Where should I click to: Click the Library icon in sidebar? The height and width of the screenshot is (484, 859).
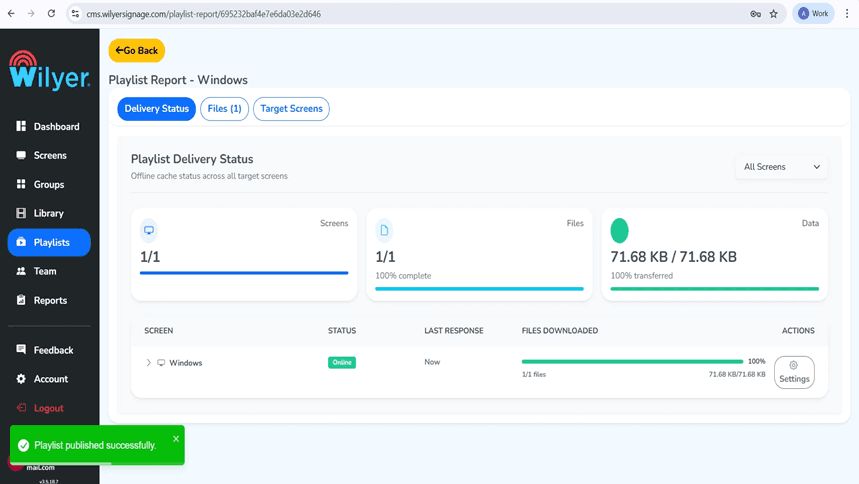coord(21,213)
